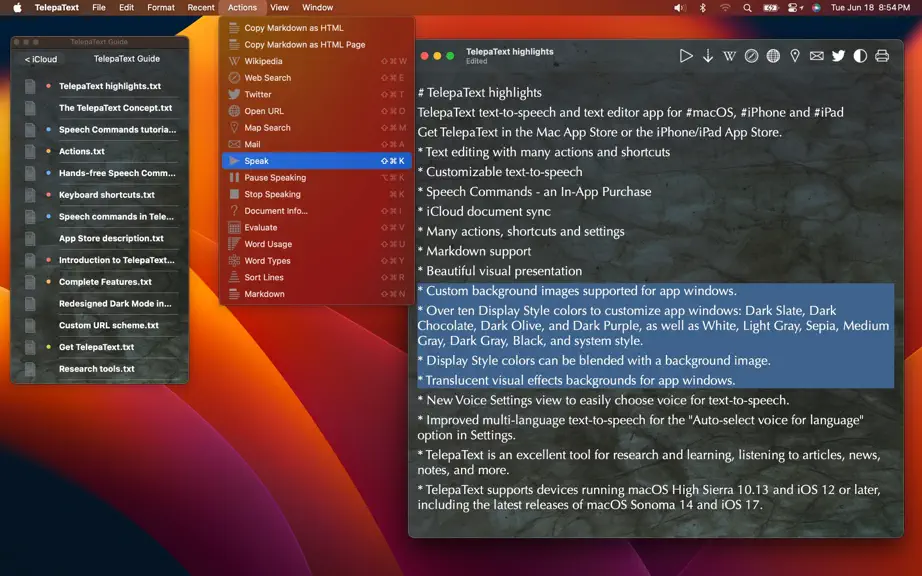
Task: Click the map pin toolbar icon
Action: (x=794, y=56)
